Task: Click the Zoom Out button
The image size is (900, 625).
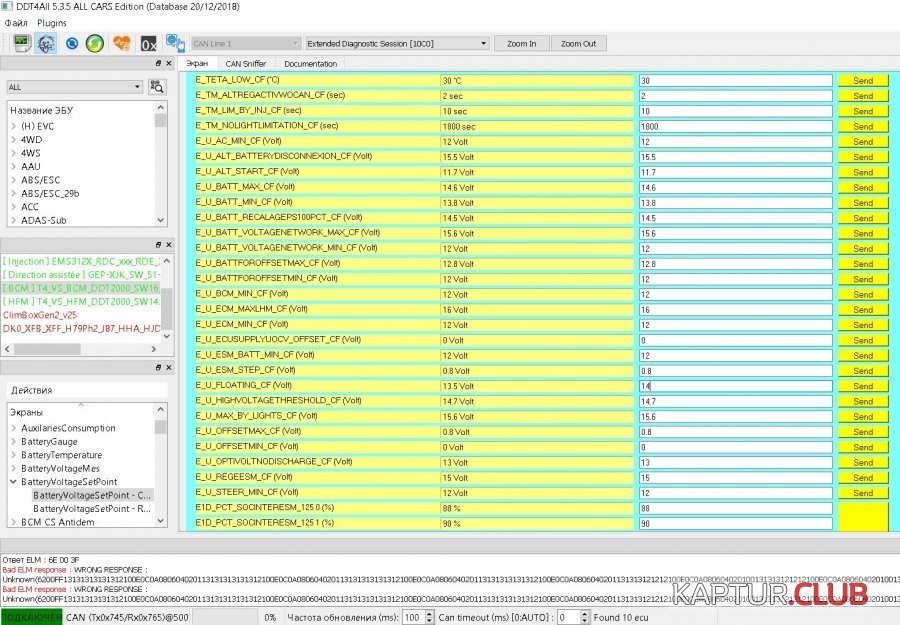Action: pyautogui.click(x=579, y=44)
